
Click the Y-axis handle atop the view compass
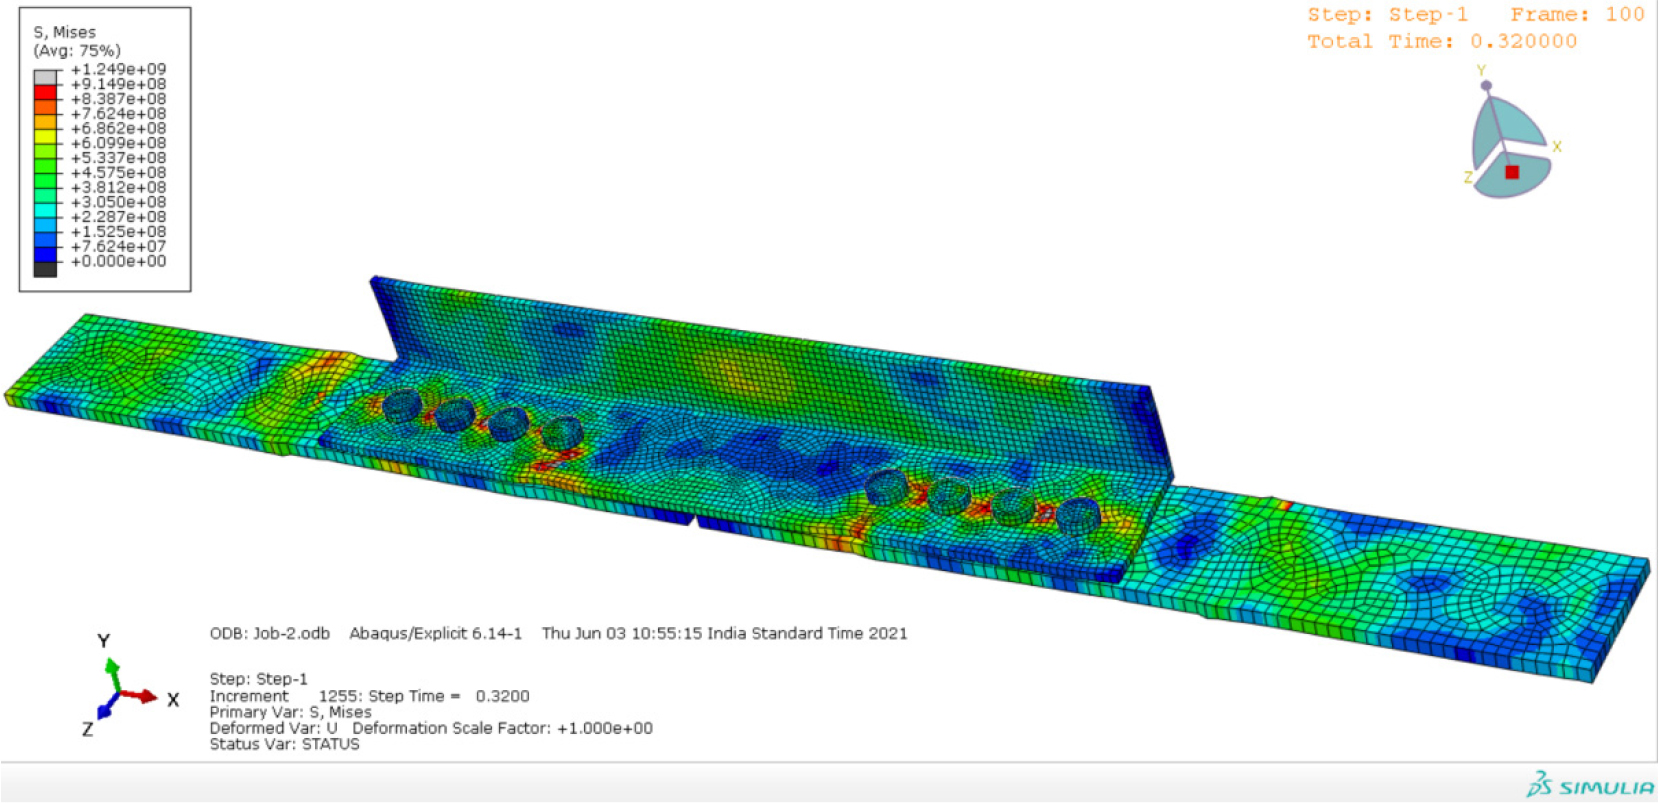point(1486,86)
